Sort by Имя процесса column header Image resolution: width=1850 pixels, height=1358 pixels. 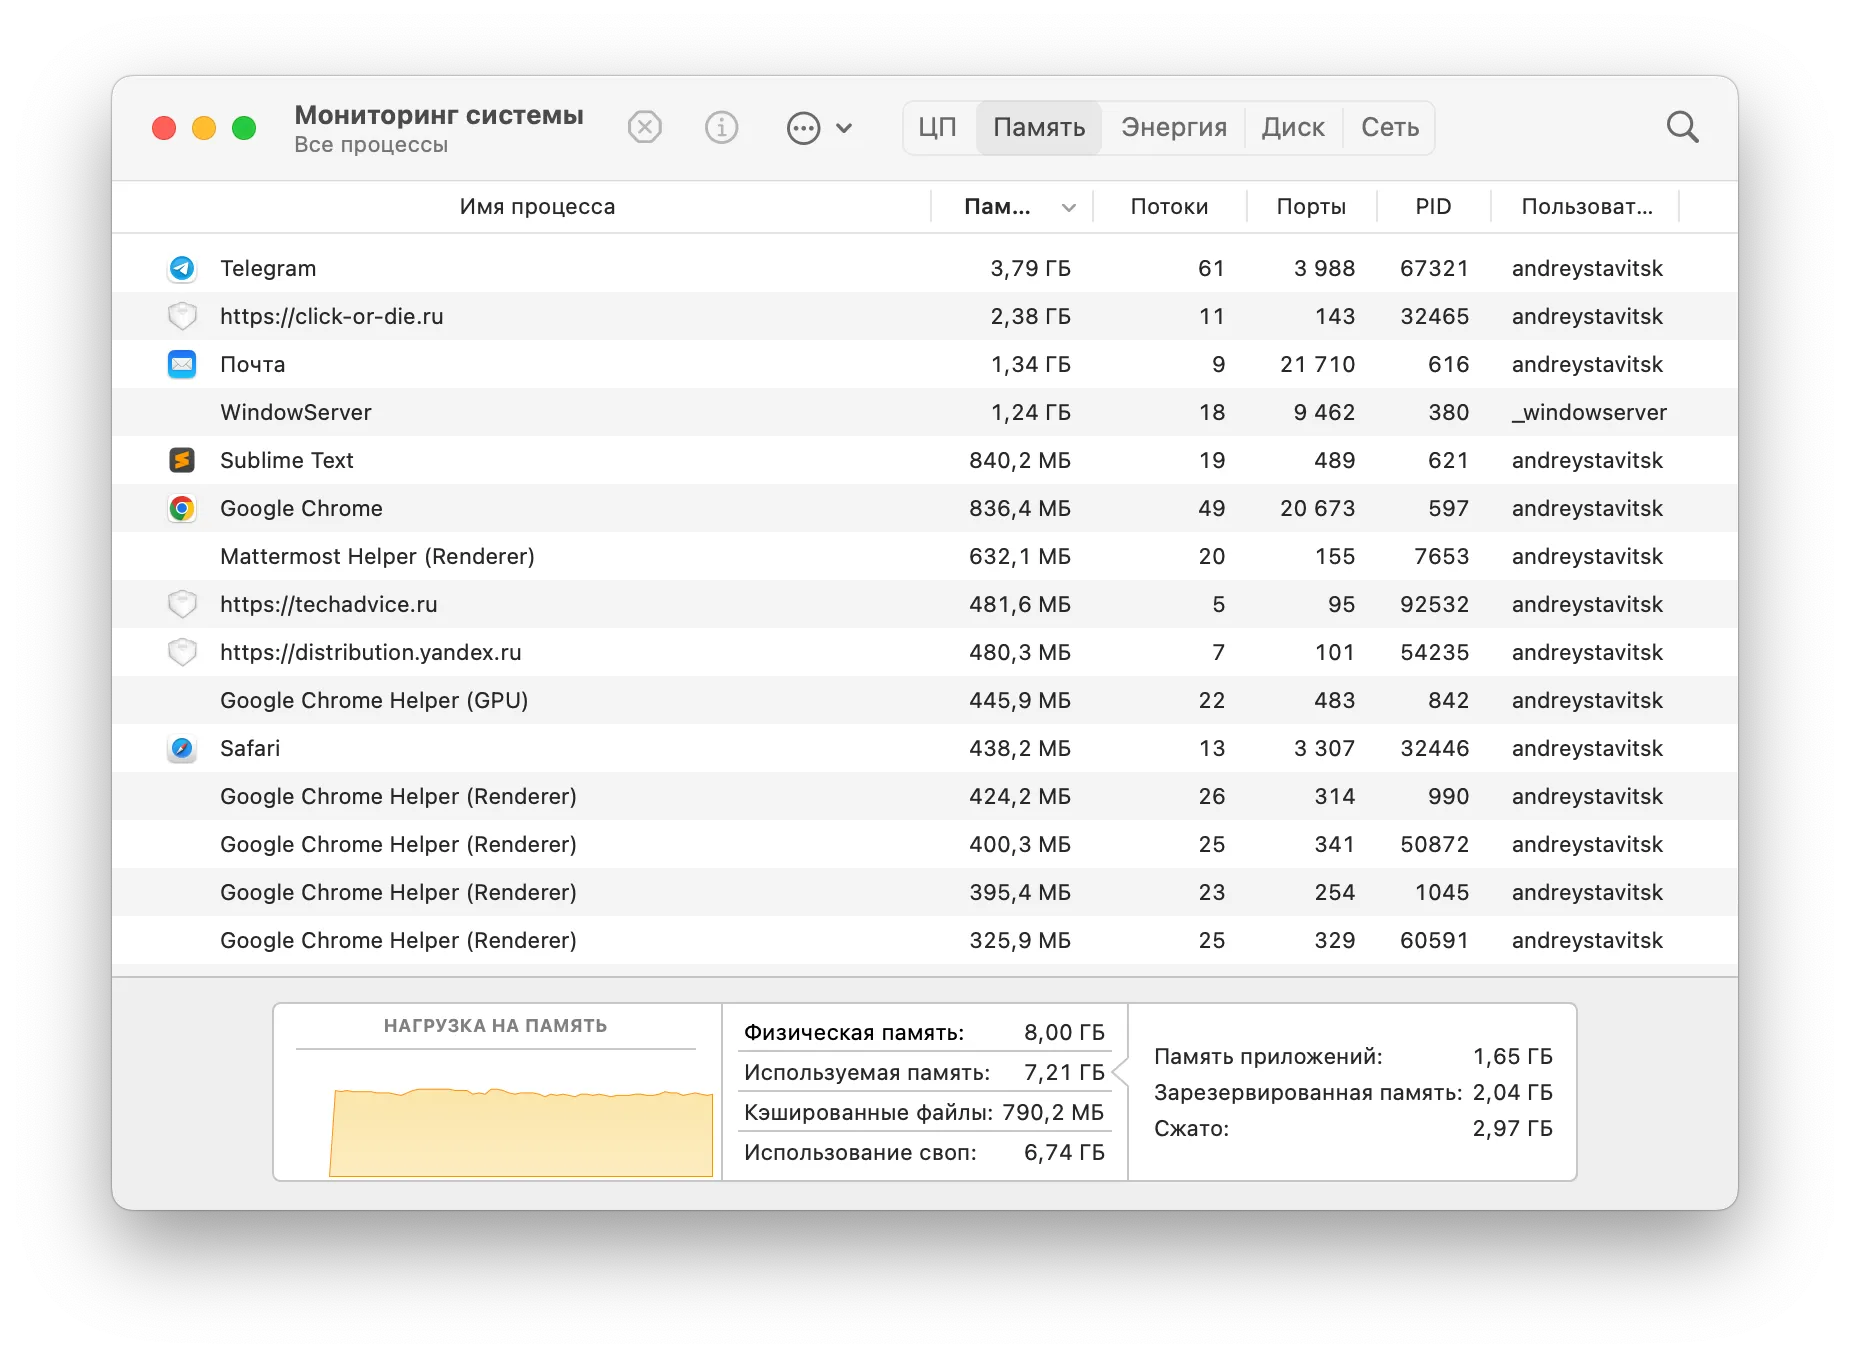pyautogui.click(x=537, y=207)
